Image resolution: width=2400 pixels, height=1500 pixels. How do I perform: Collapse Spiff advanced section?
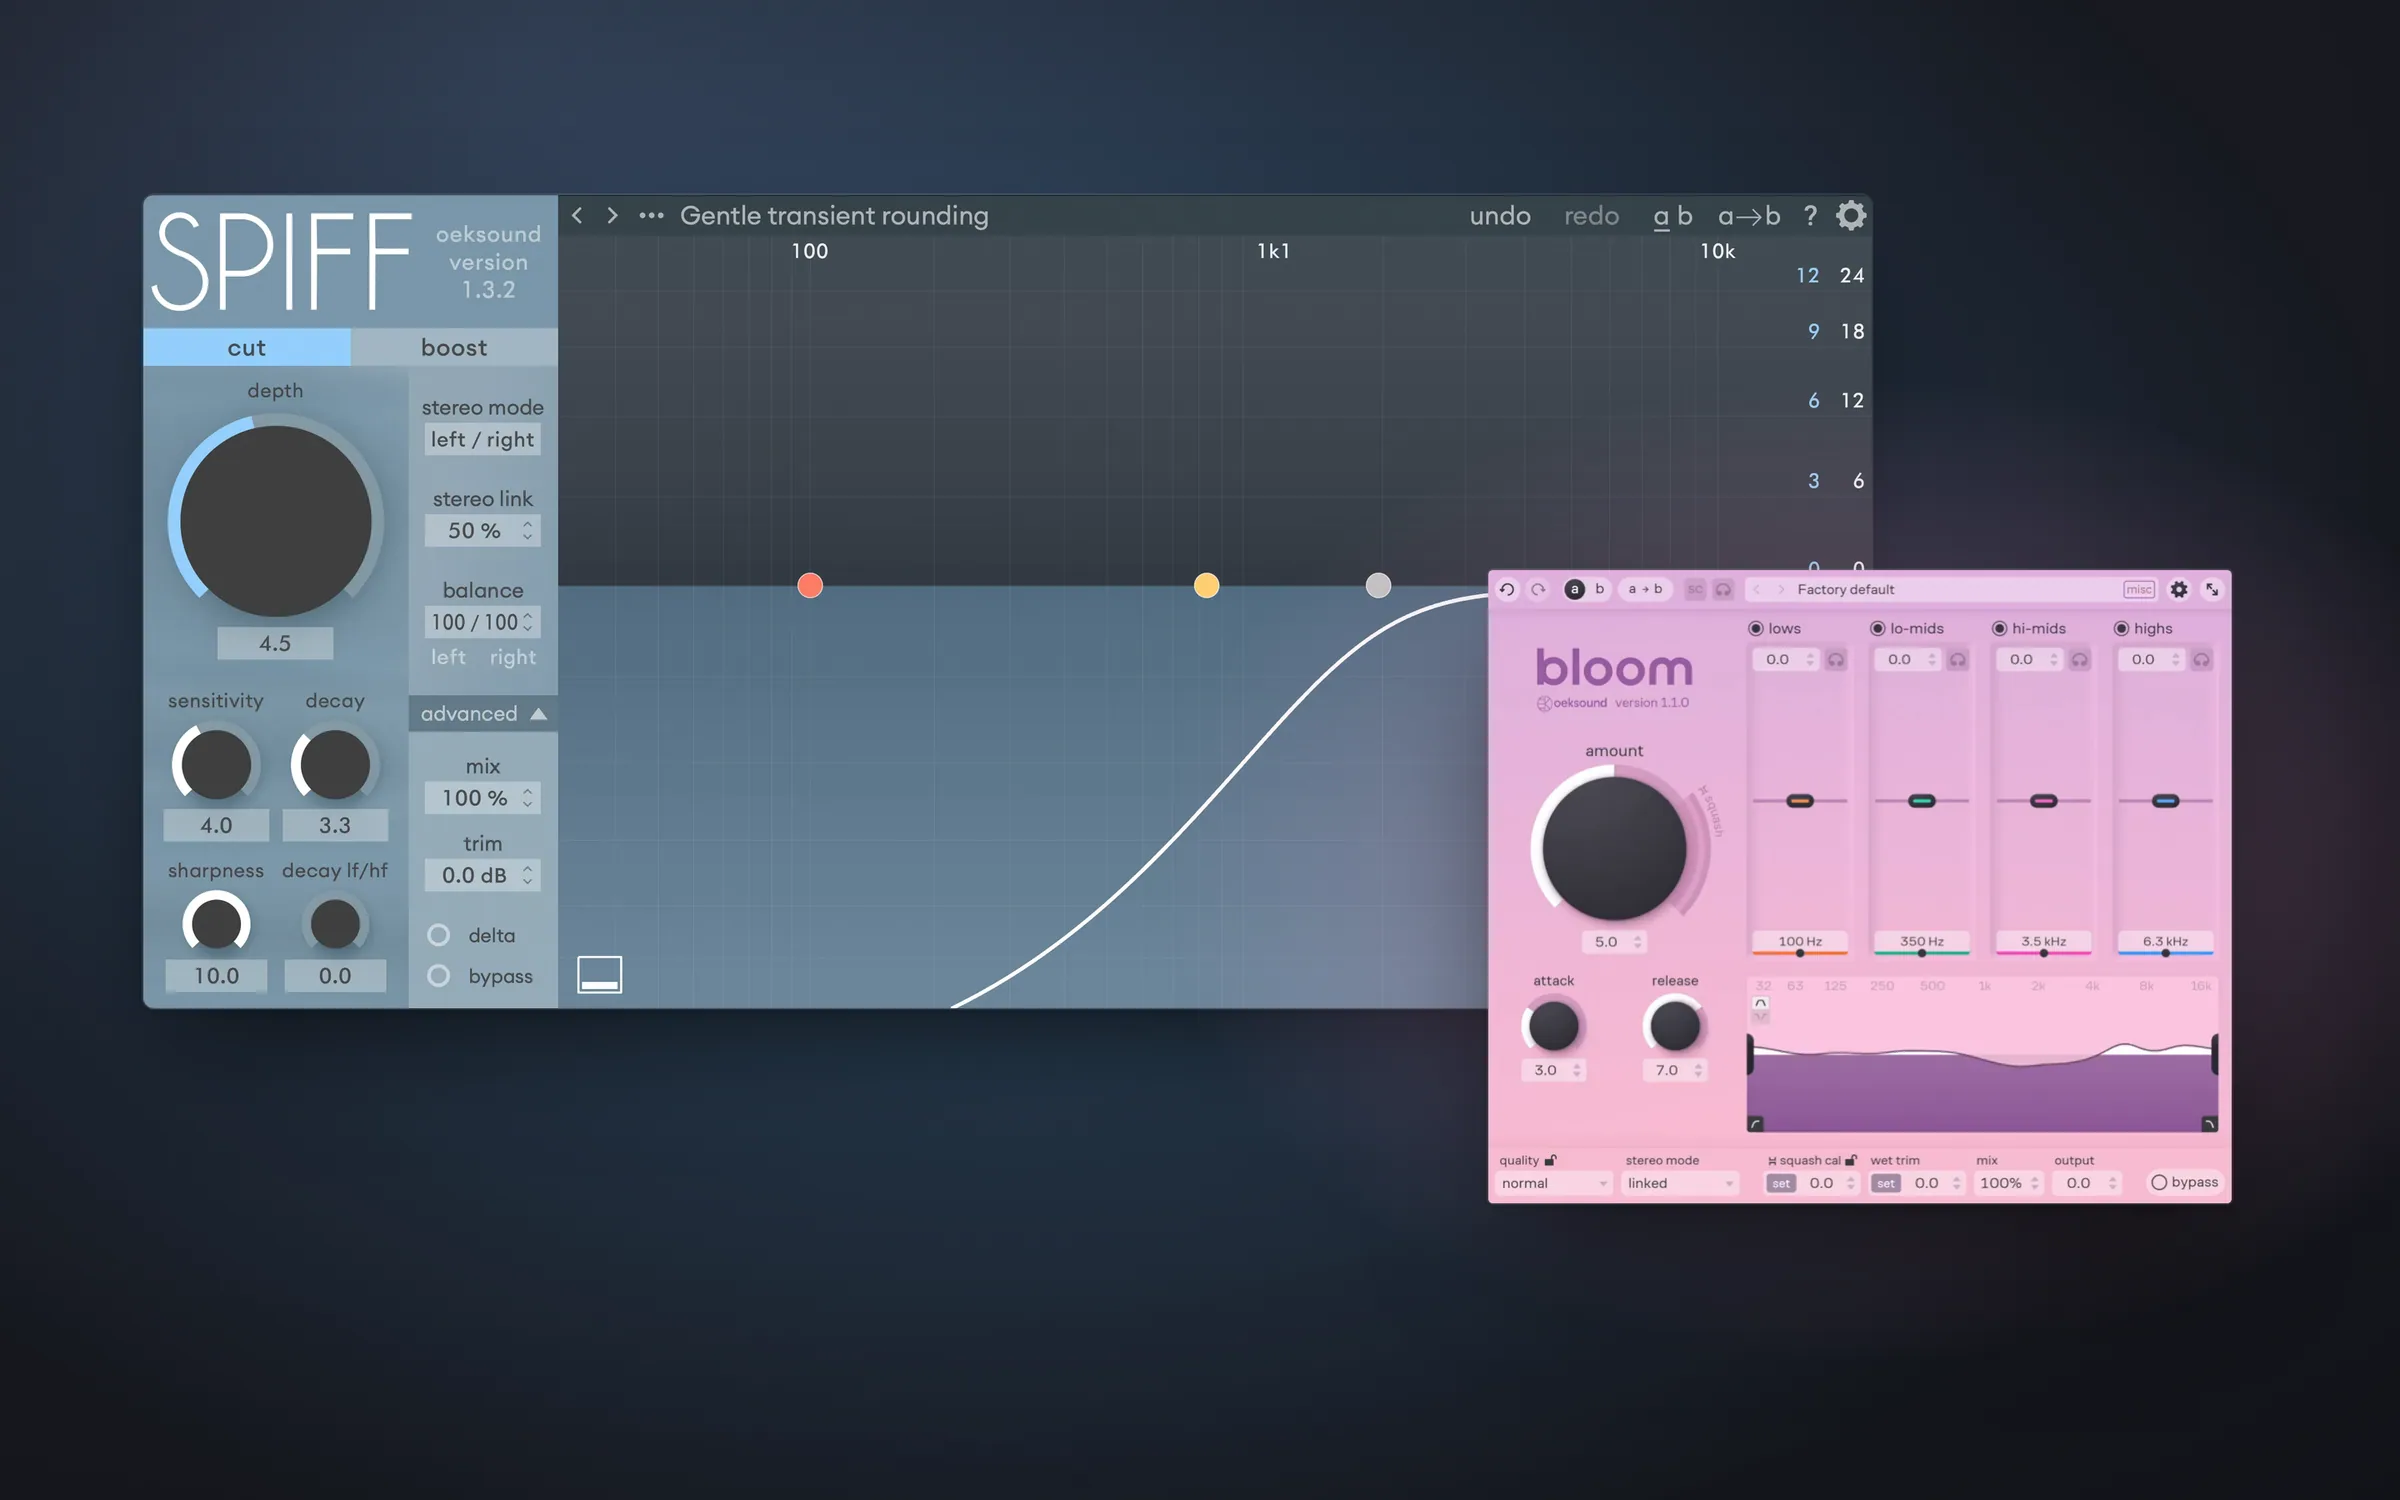(x=482, y=713)
